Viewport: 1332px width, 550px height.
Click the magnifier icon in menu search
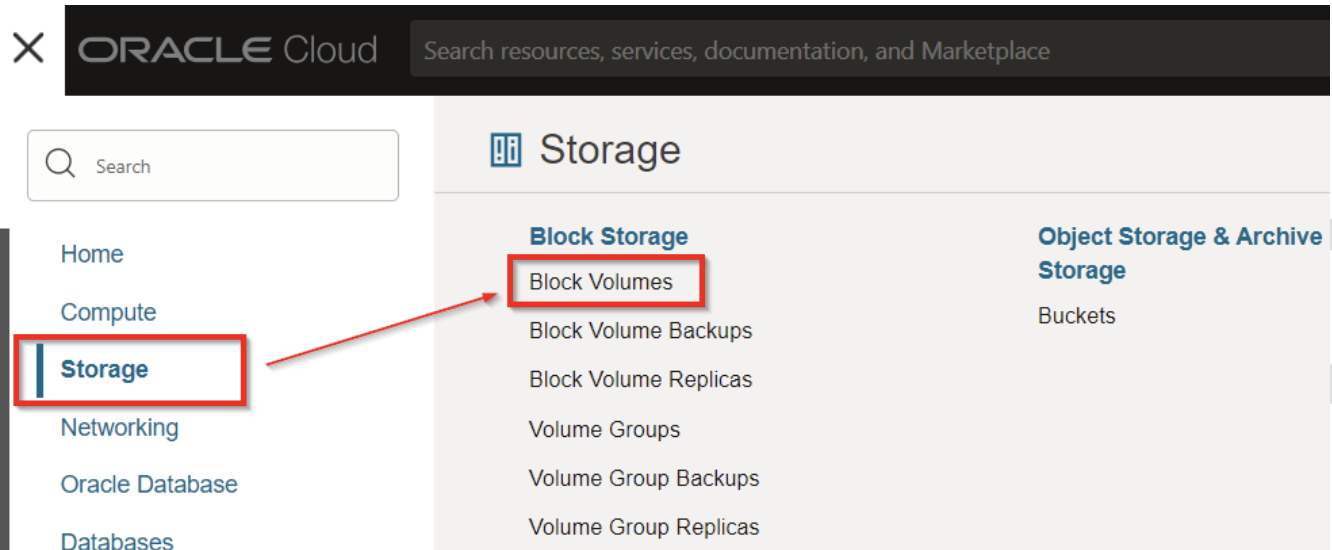pos(60,165)
